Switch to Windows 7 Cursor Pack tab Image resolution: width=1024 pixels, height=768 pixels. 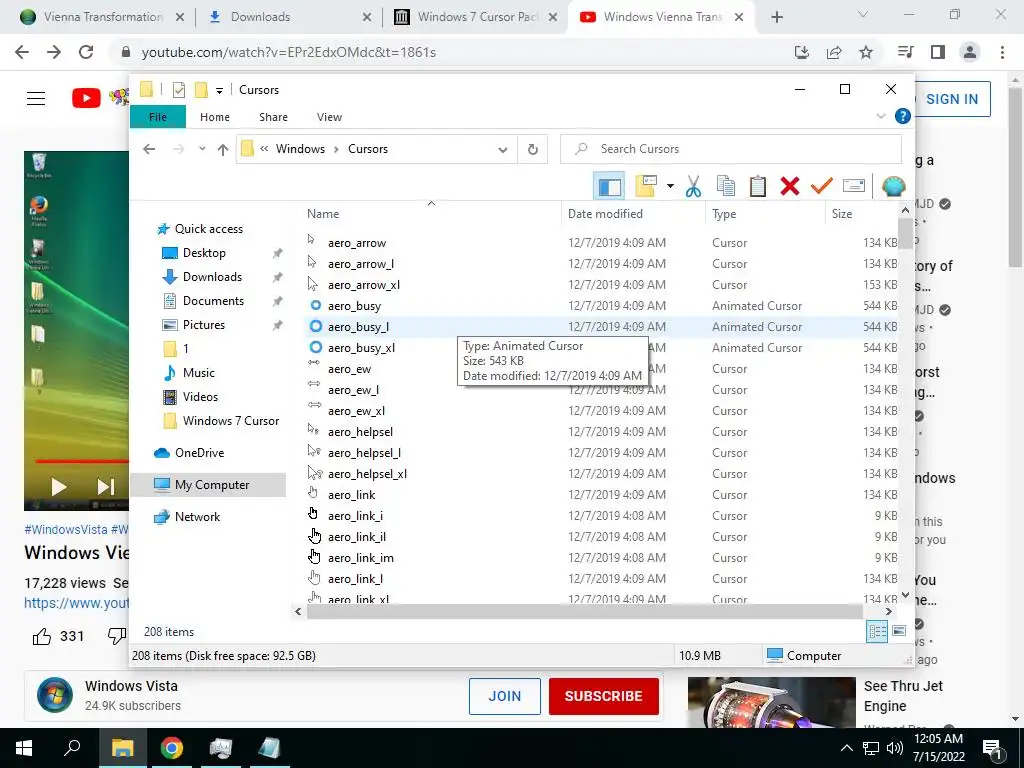pyautogui.click(x=477, y=17)
